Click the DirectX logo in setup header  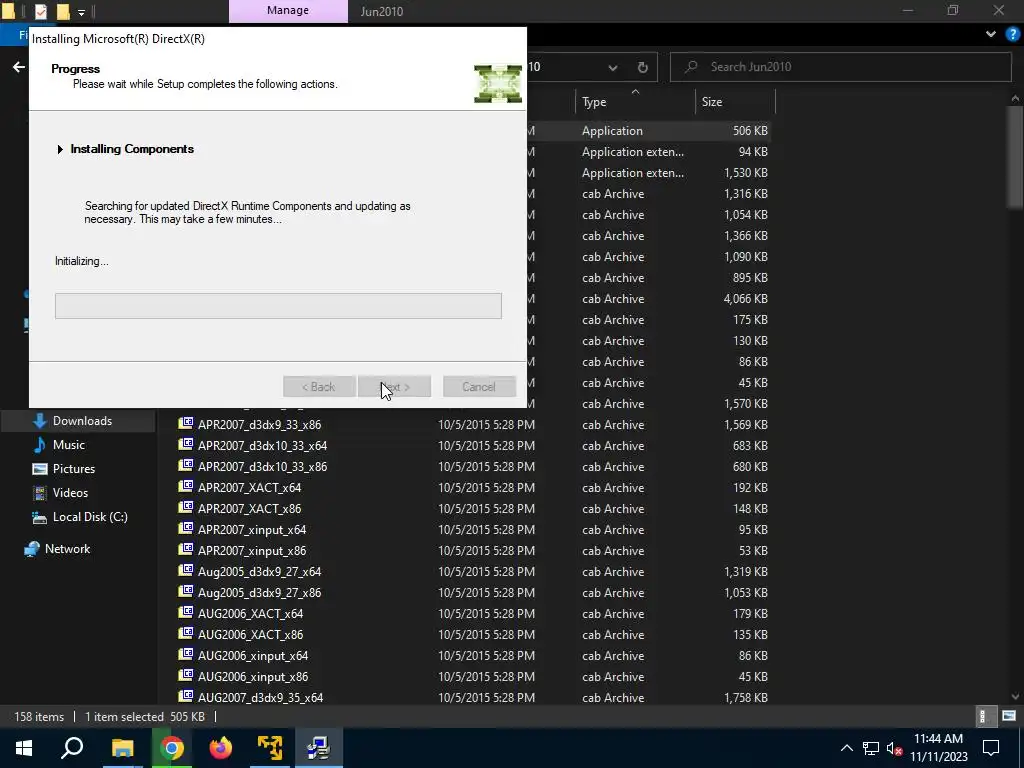pos(498,84)
